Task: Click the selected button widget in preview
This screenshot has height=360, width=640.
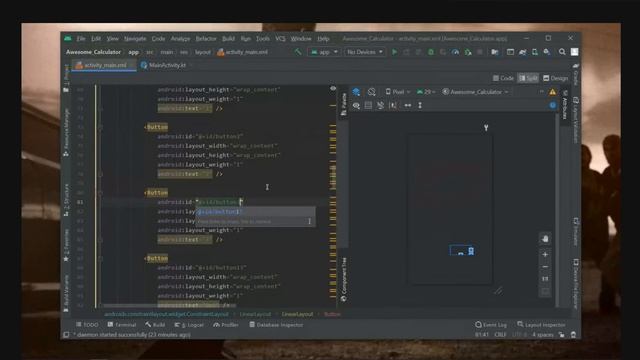Action: click(x=462, y=250)
